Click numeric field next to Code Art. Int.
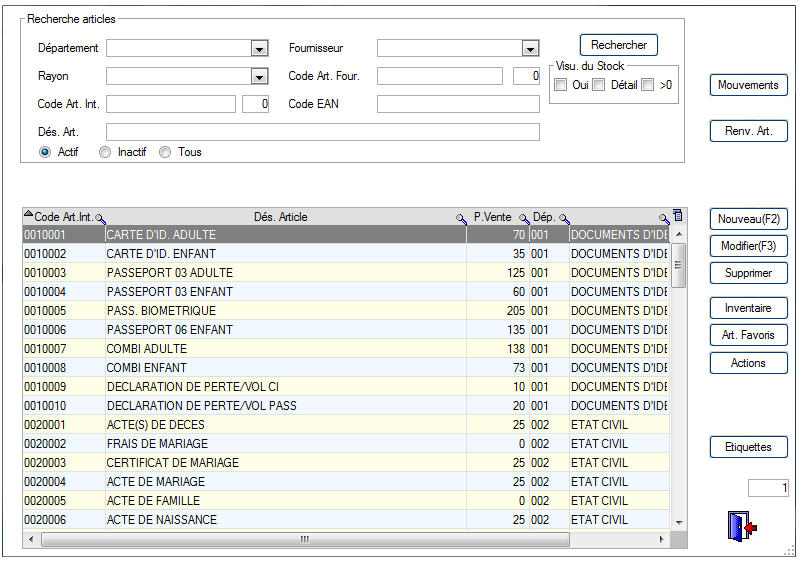 tap(256, 104)
